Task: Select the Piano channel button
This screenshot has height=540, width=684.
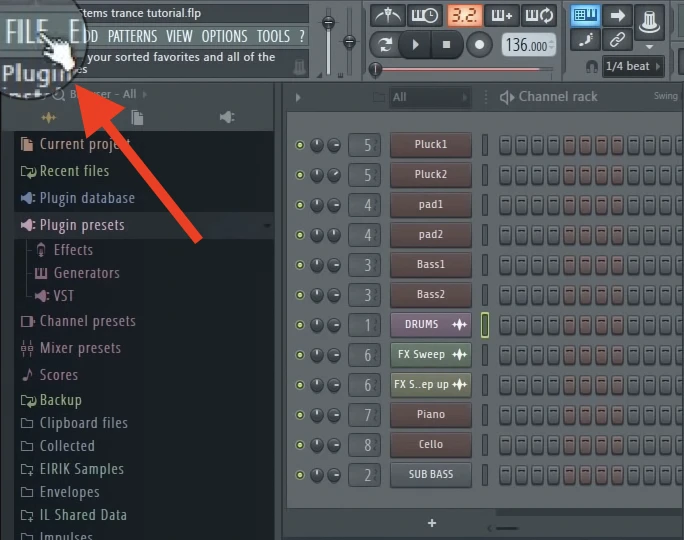Action: click(430, 414)
